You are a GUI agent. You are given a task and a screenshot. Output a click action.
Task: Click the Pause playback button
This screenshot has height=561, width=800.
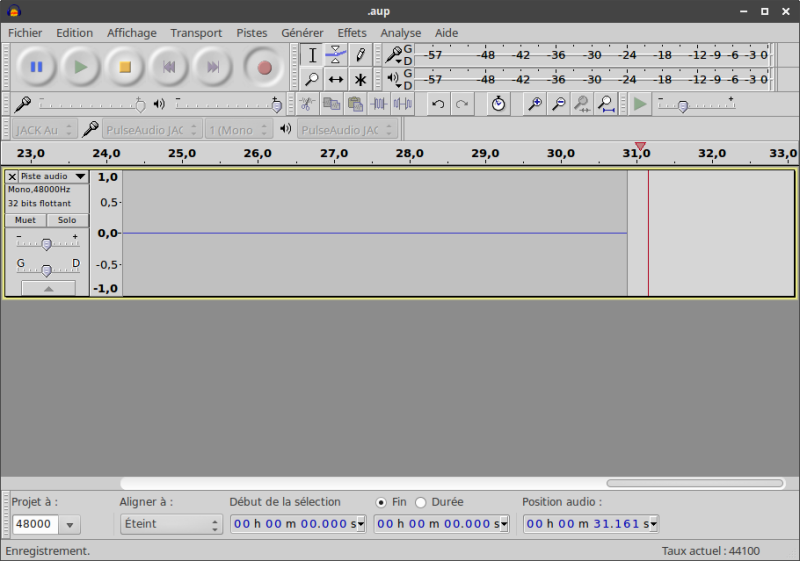(37, 67)
